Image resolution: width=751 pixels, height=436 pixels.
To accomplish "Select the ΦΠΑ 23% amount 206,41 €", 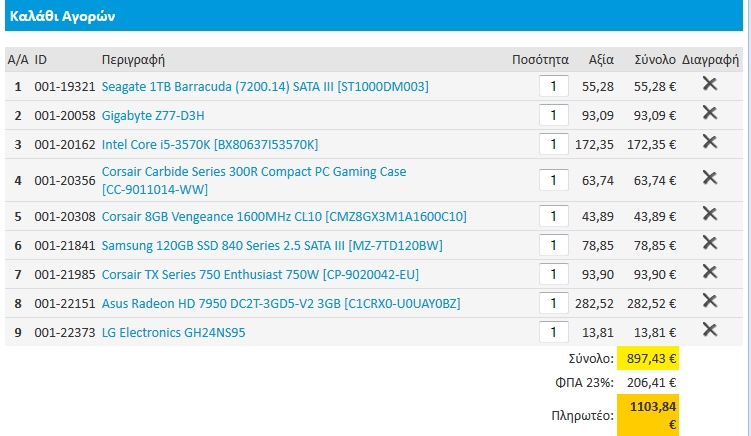I will pos(651,383).
